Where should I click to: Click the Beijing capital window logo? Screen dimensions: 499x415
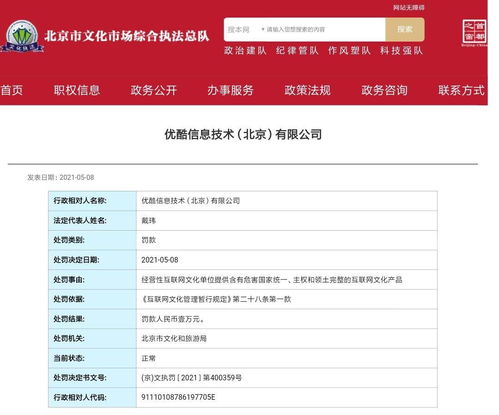[474, 33]
